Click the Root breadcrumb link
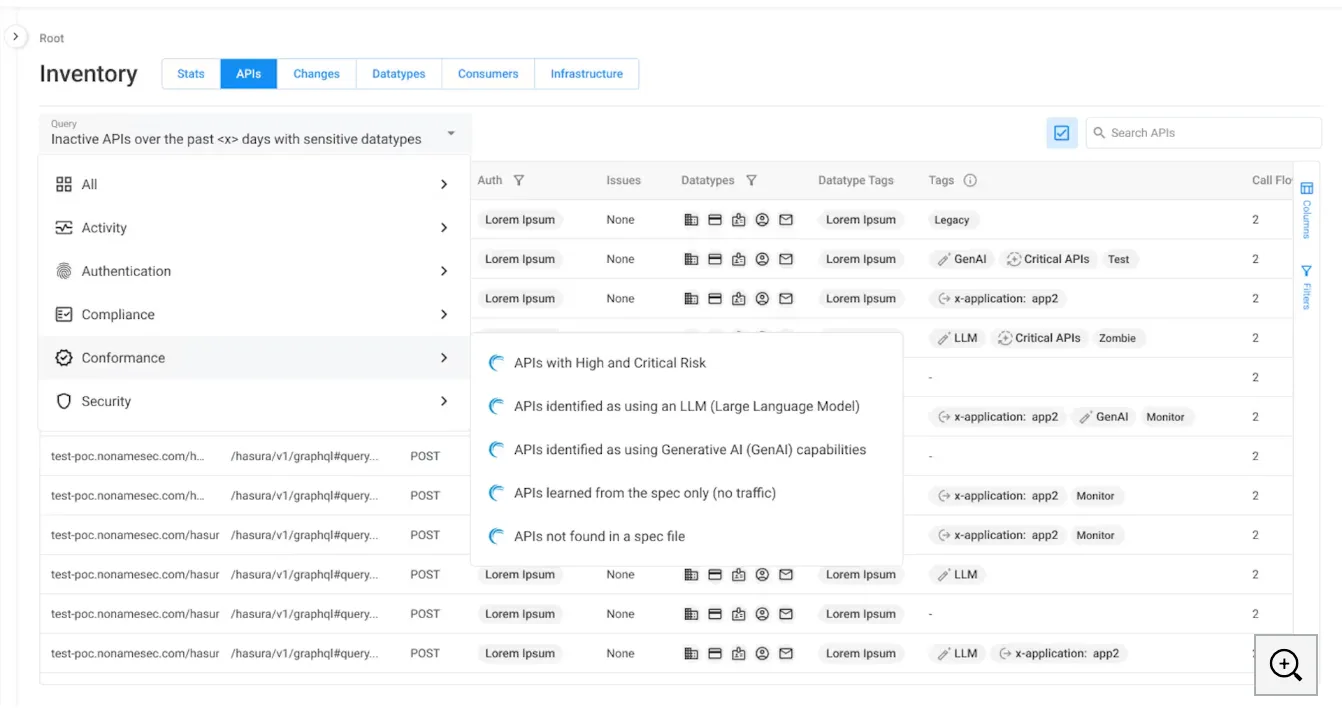The width and height of the screenshot is (1342, 708). (51, 38)
